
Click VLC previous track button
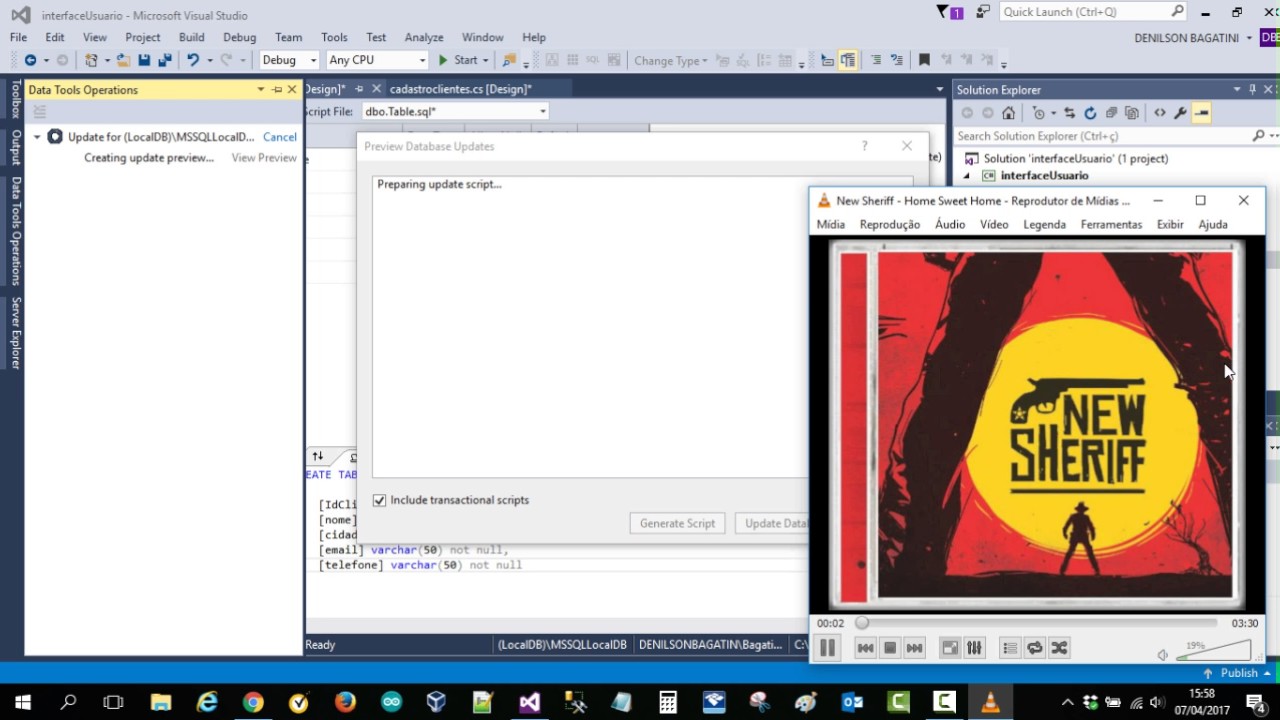tap(865, 648)
